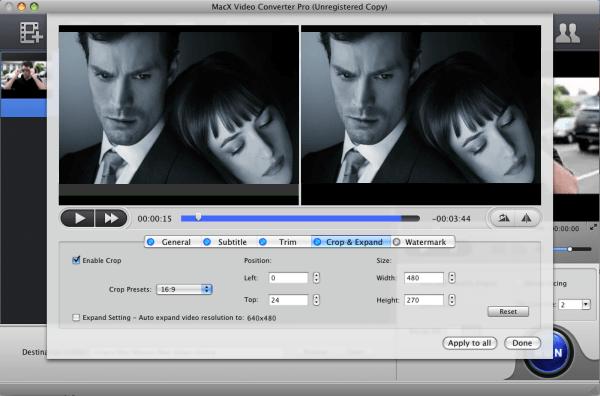This screenshot has height=396, width=600.
Task: Click the fullscreen expand icon in main window
Action: (593, 228)
